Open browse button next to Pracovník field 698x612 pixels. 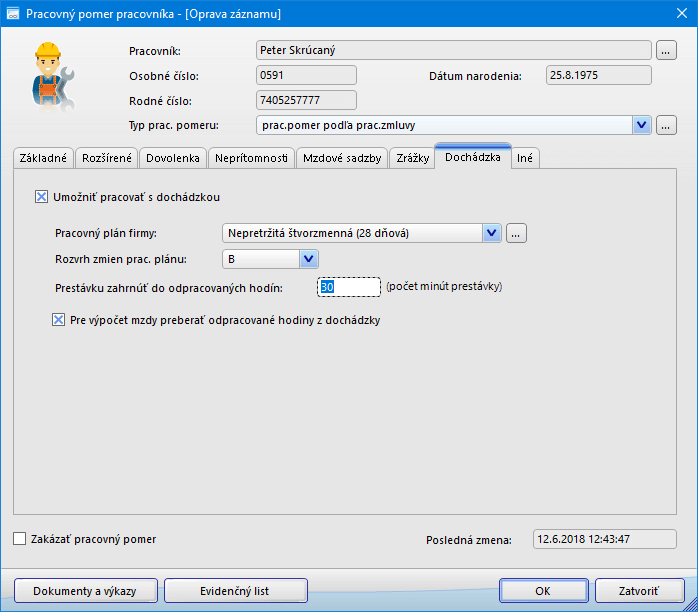[667, 49]
